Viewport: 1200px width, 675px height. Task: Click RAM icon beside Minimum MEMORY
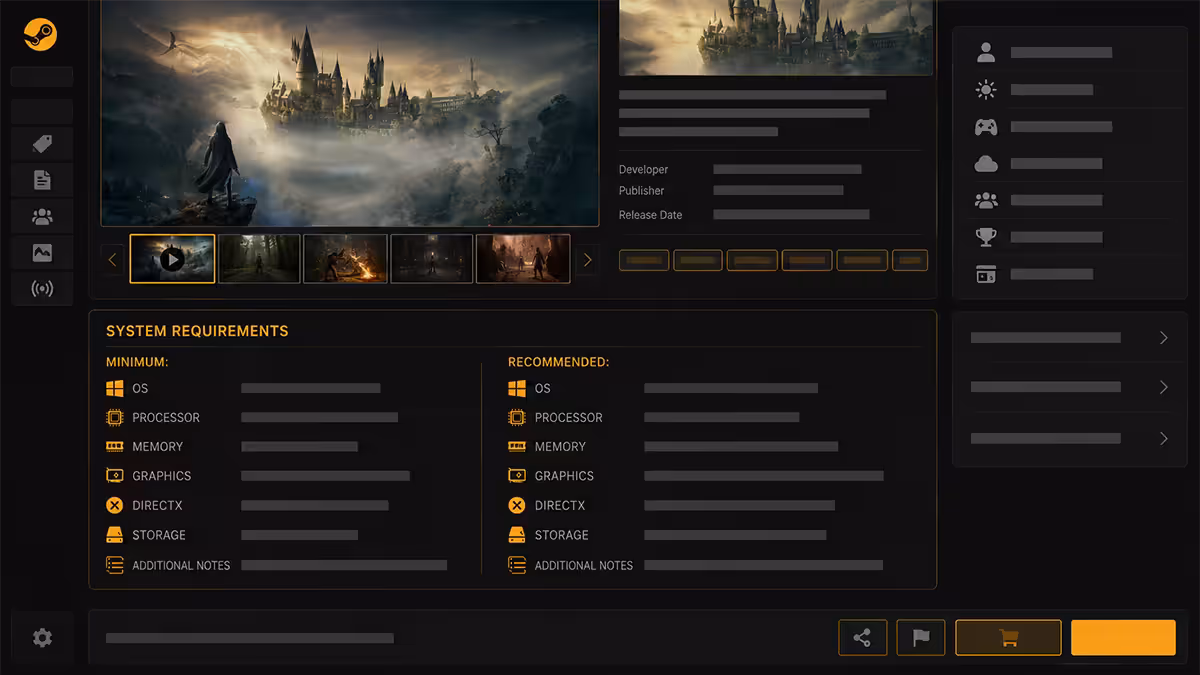click(114, 446)
